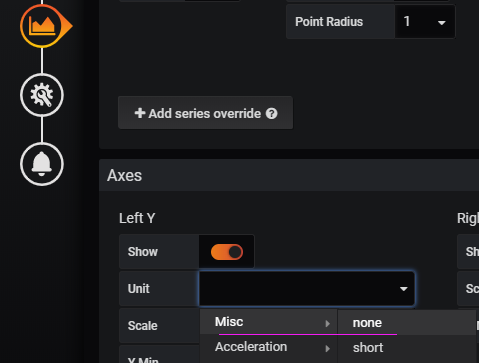Screen dimensions: 479x363
Task: Click the plus icon on Add series override
Action: coord(140,113)
